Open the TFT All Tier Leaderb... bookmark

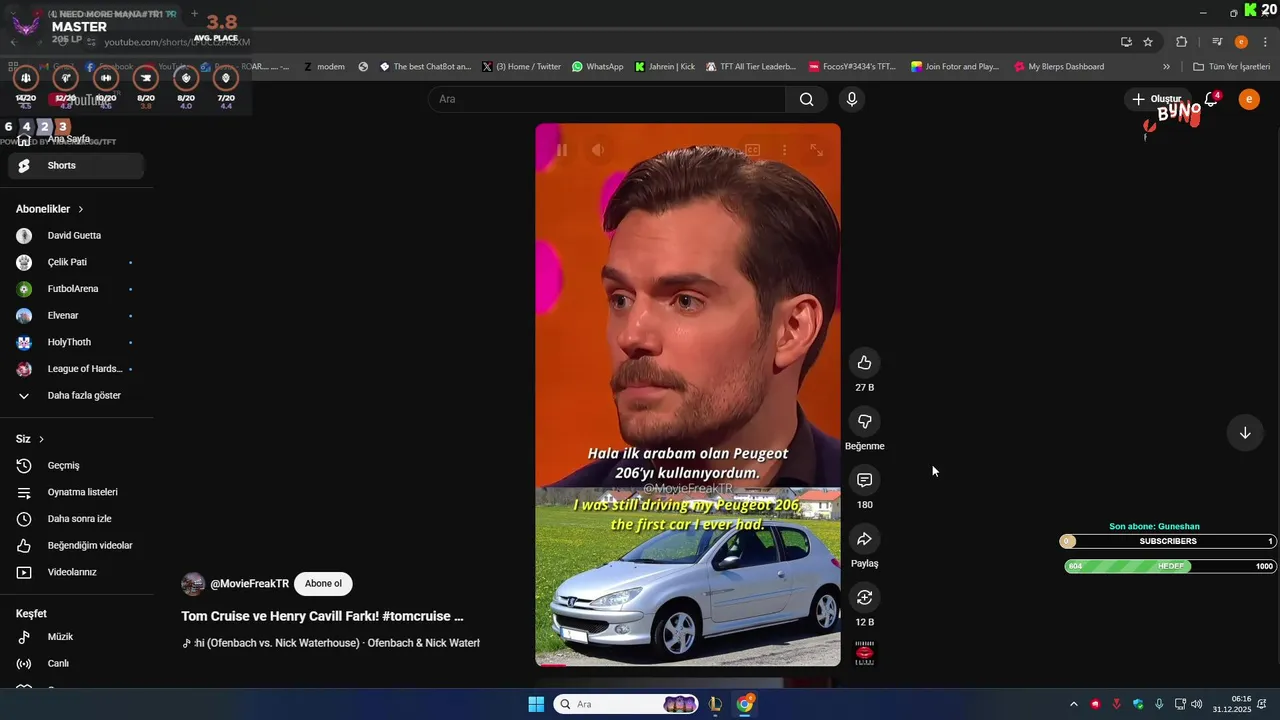pyautogui.click(x=751, y=67)
